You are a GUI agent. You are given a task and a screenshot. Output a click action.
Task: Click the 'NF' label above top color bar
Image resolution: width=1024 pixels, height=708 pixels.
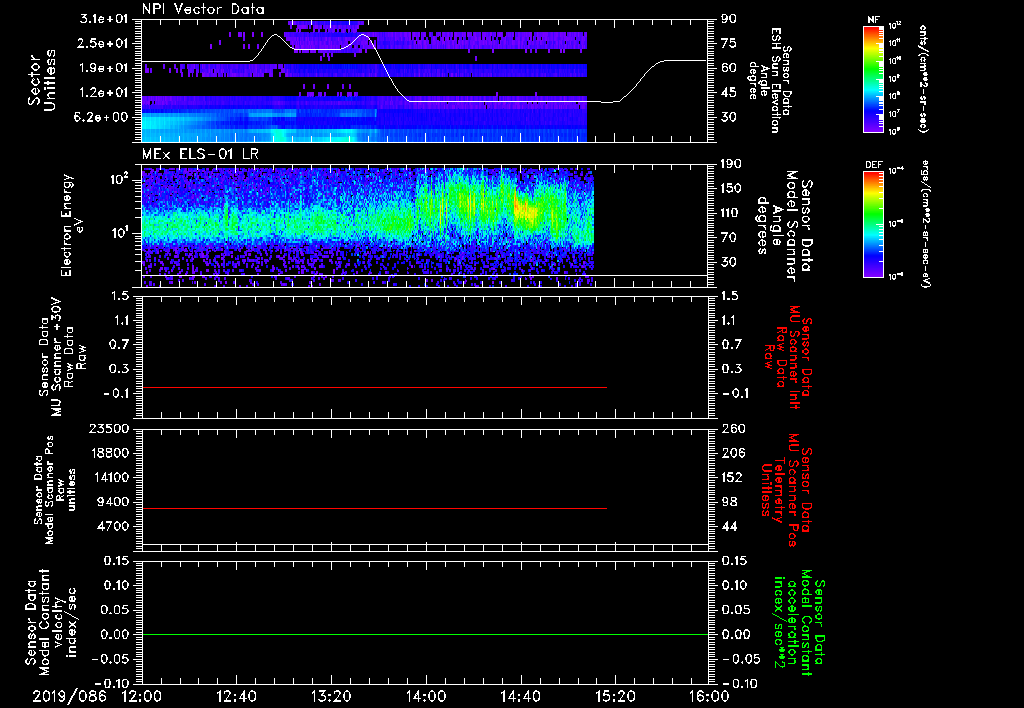[x=873, y=20]
